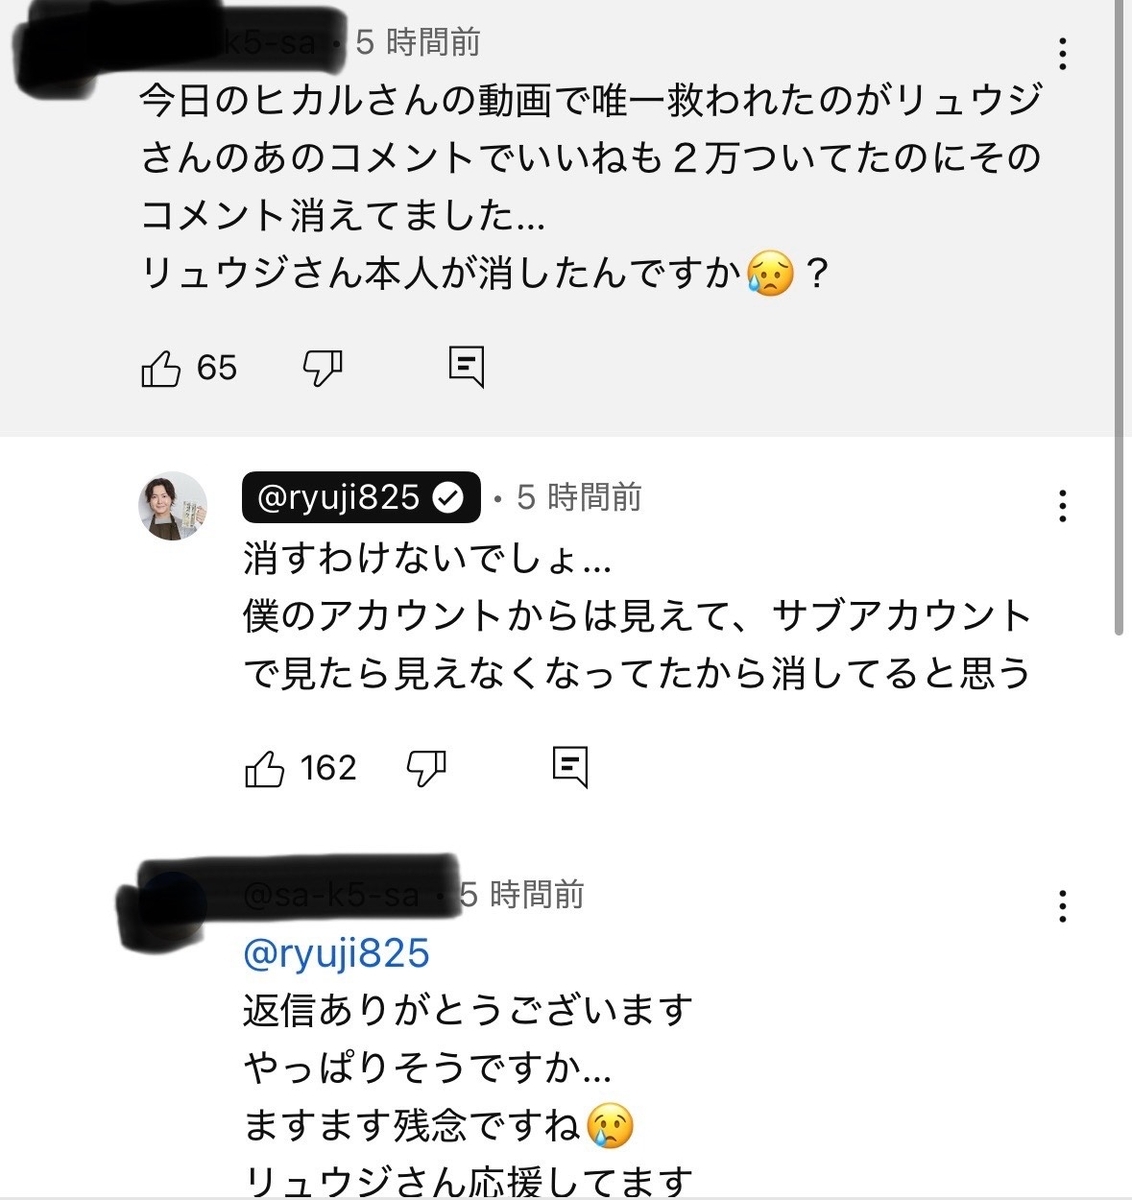Viewport: 1132px width, 1200px height.
Task: Reply to the @ryuji825 comment
Action: pyautogui.click(x=570, y=766)
